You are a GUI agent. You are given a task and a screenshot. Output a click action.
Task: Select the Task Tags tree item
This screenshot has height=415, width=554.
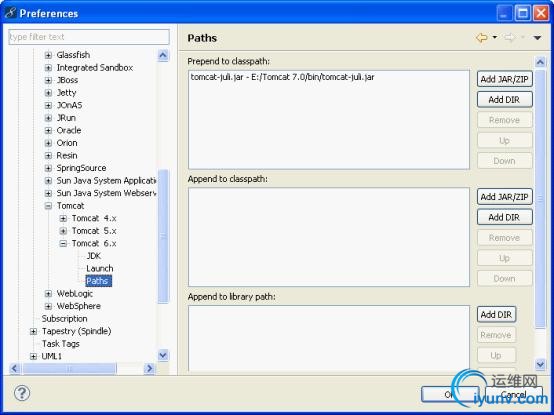click(60, 344)
